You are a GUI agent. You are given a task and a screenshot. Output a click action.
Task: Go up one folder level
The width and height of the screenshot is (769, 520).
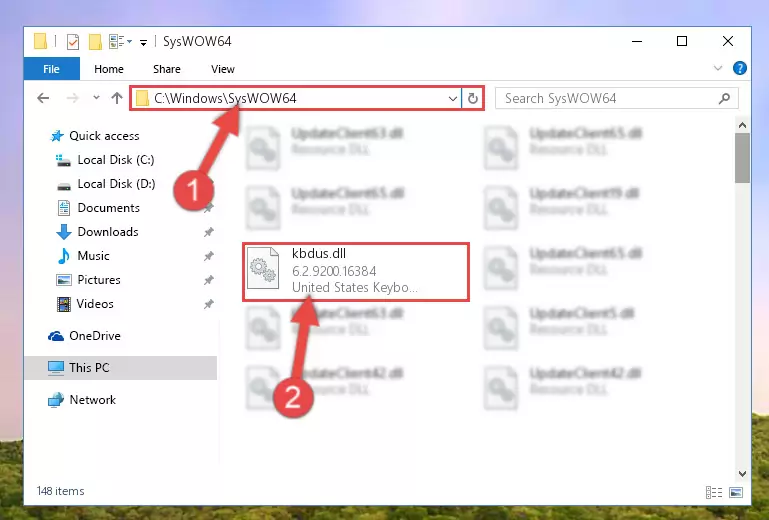pos(117,98)
